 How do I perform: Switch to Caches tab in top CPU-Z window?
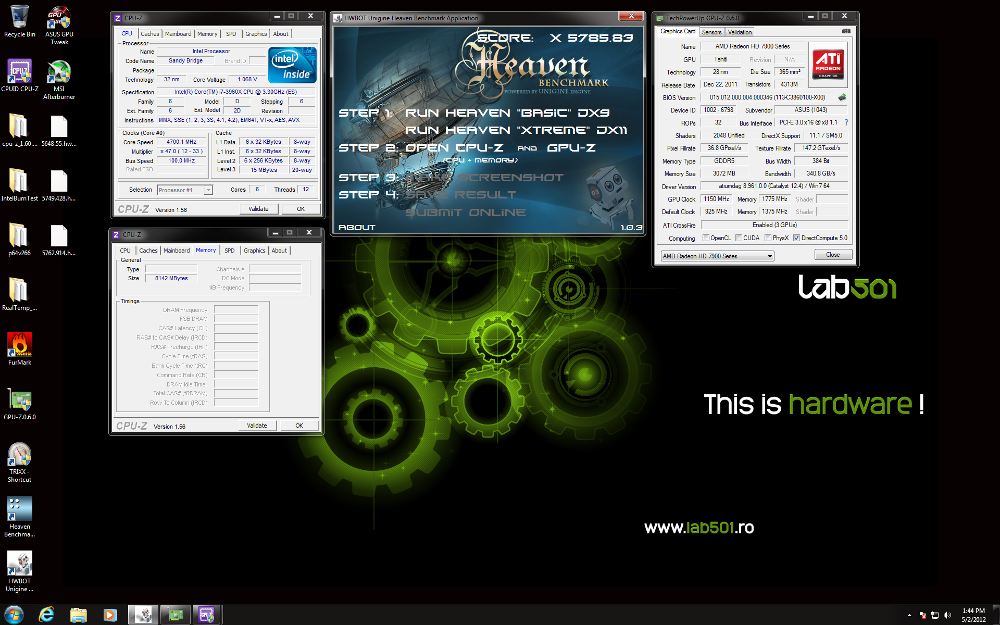click(x=150, y=33)
